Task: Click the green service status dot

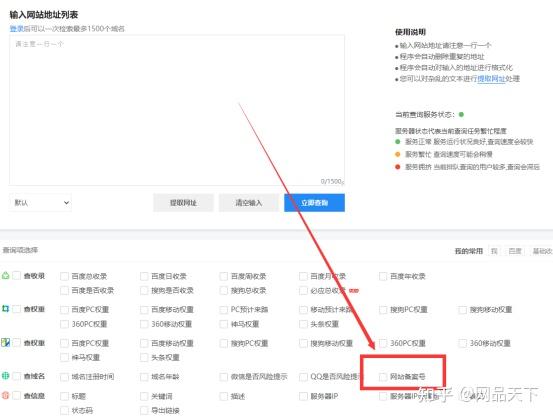Action: pyautogui.click(x=461, y=114)
